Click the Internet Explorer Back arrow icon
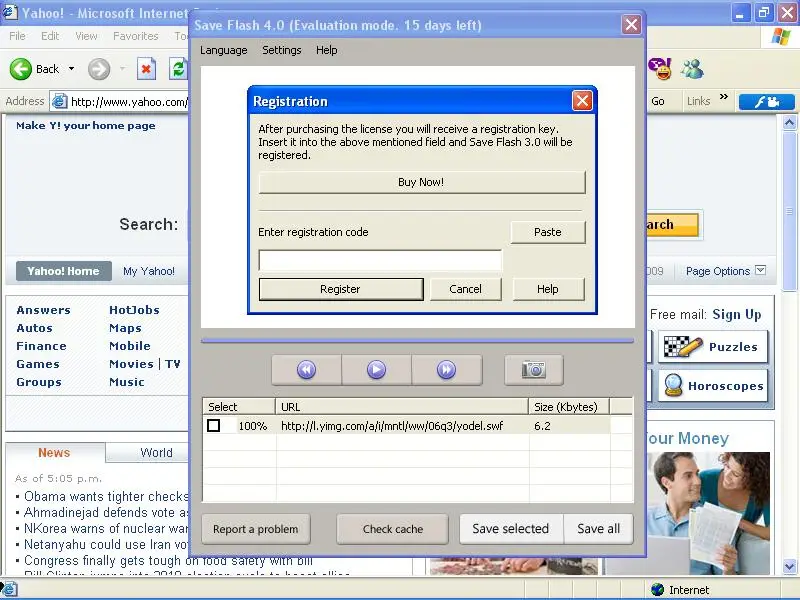The width and height of the screenshot is (800, 600). coord(21,69)
